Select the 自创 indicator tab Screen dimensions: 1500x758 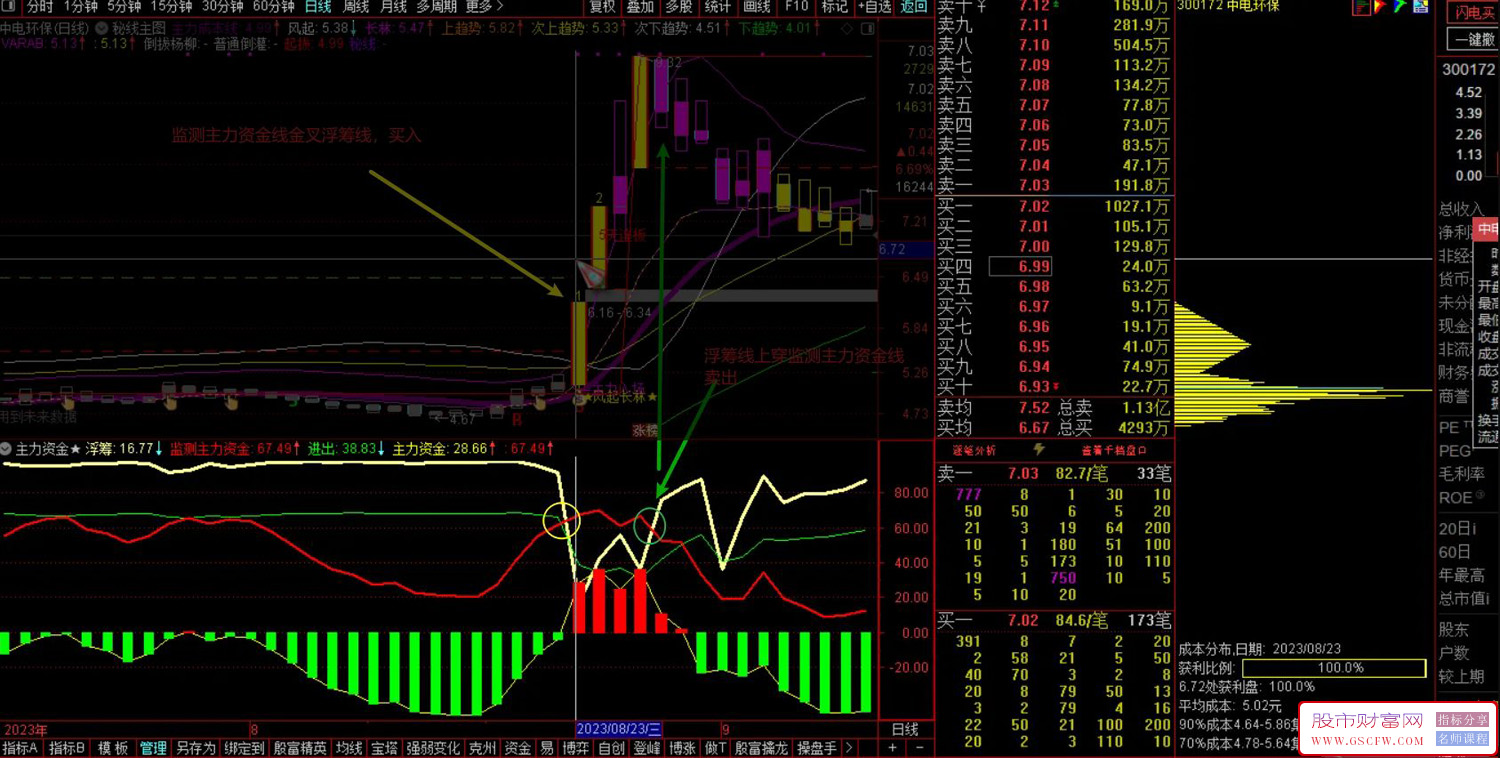click(611, 748)
